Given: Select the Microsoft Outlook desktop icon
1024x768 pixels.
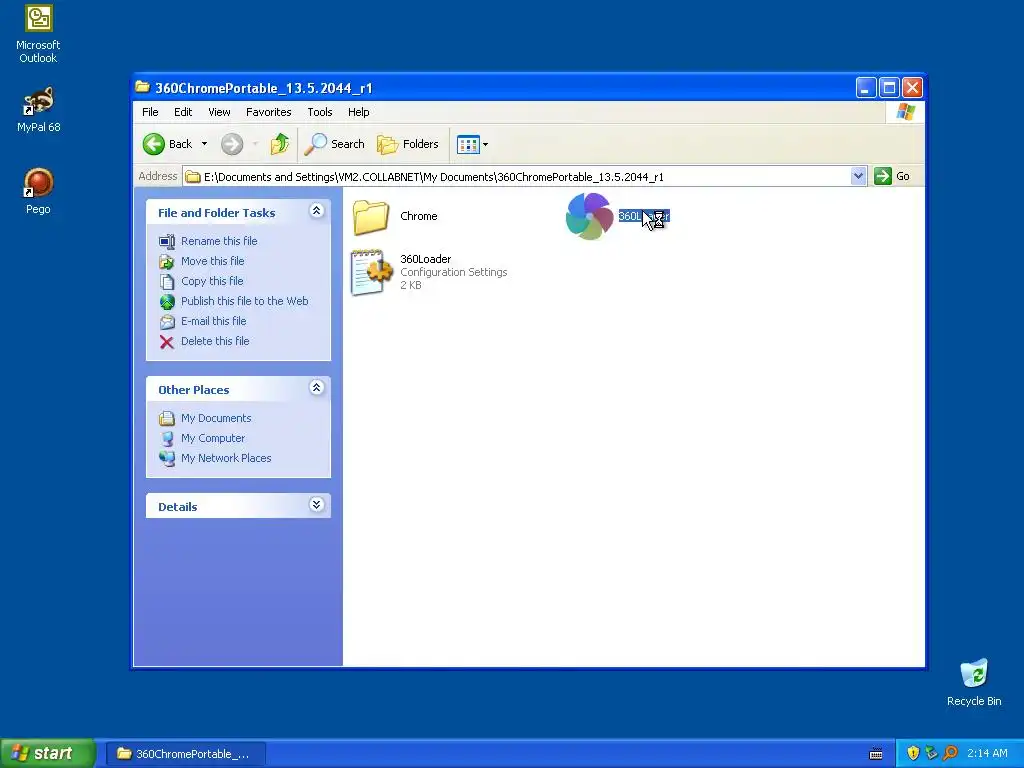Looking at the screenshot, I should pyautogui.click(x=39, y=18).
